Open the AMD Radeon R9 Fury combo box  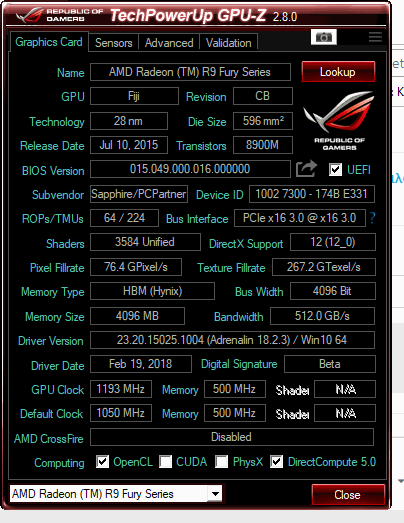click(x=116, y=494)
